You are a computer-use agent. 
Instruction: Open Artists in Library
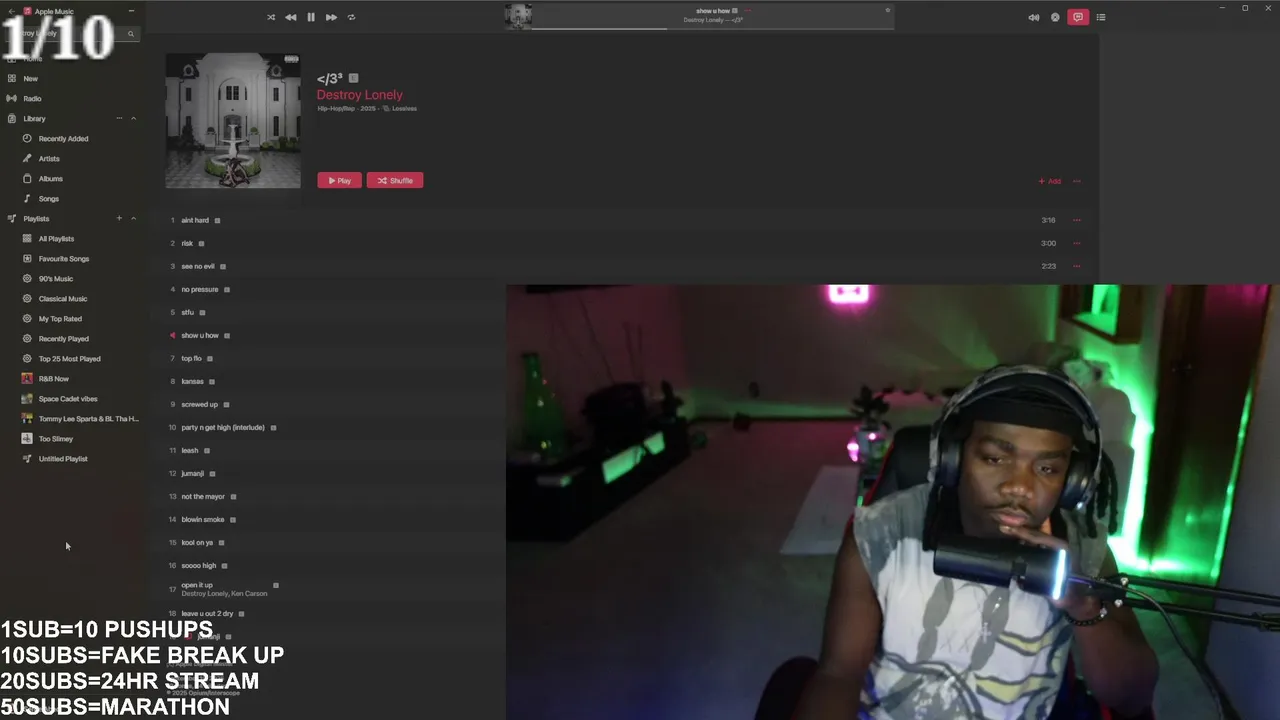(49, 158)
